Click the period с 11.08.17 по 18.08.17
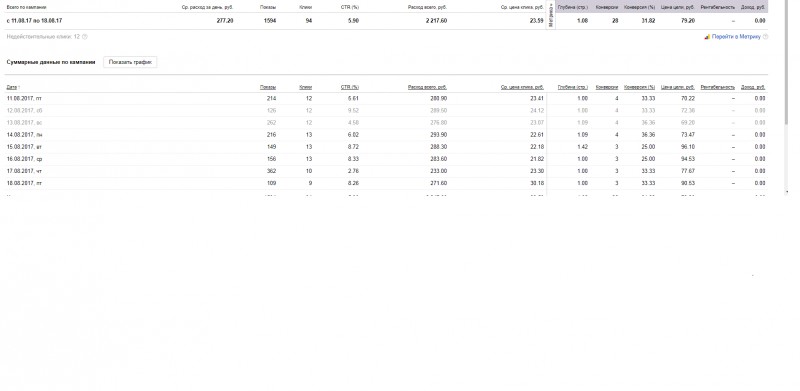800x391 pixels. 34,21
